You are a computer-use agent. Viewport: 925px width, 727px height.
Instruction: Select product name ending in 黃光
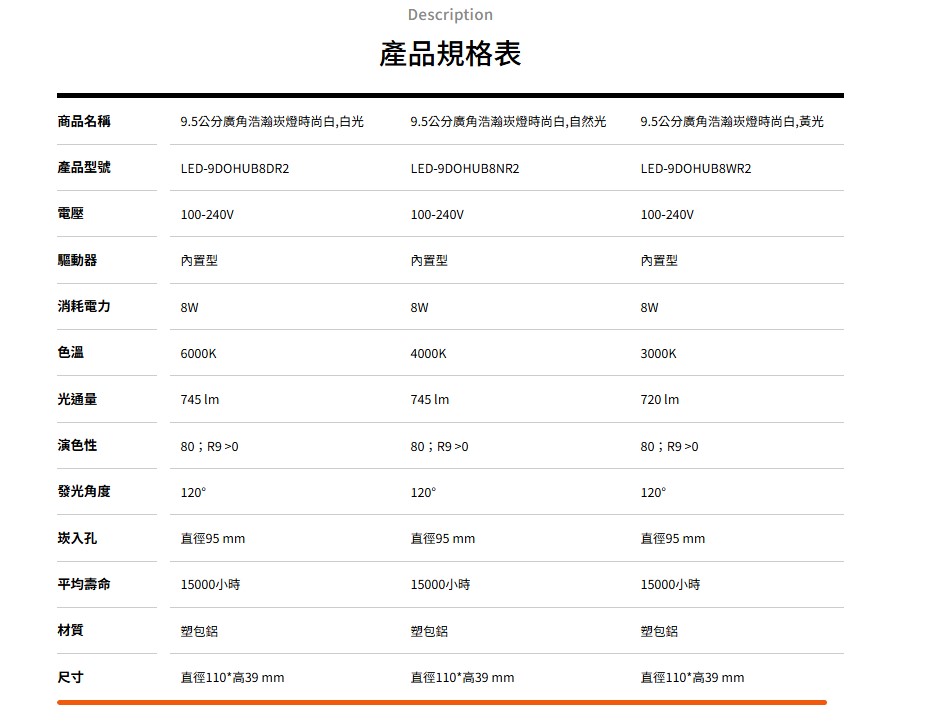coord(732,122)
